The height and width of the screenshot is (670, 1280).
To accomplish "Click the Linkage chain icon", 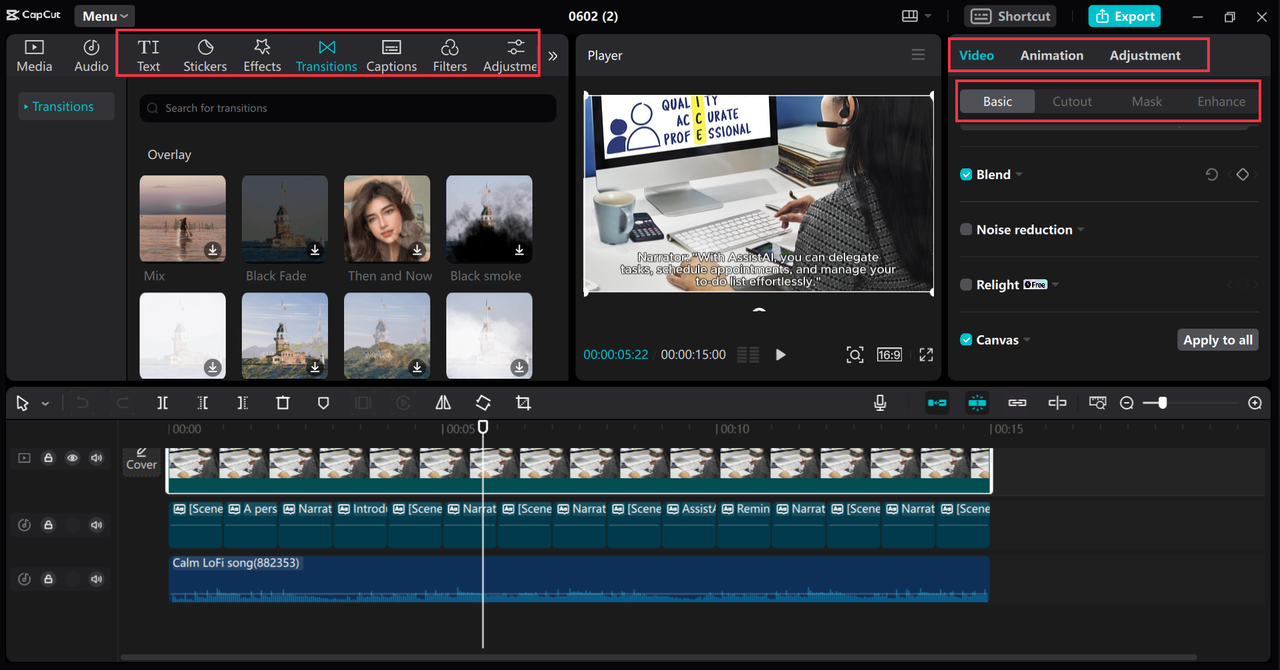I will 1017,403.
